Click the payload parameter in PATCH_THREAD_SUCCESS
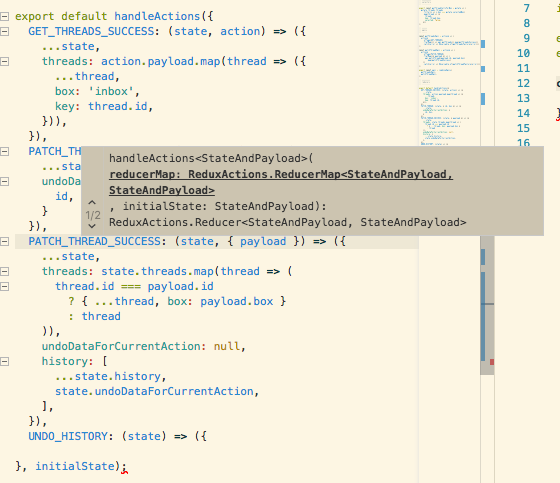The height and width of the screenshot is (483, 560). coord(263,242)
